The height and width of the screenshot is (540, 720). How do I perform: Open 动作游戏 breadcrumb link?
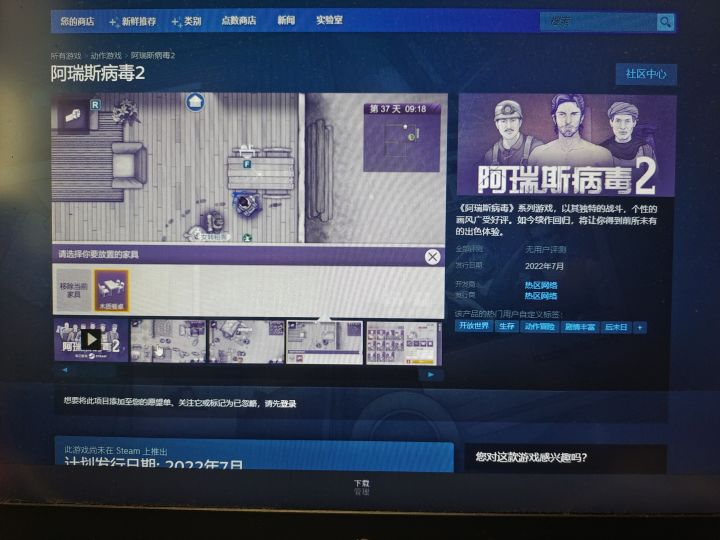[106, 56]
